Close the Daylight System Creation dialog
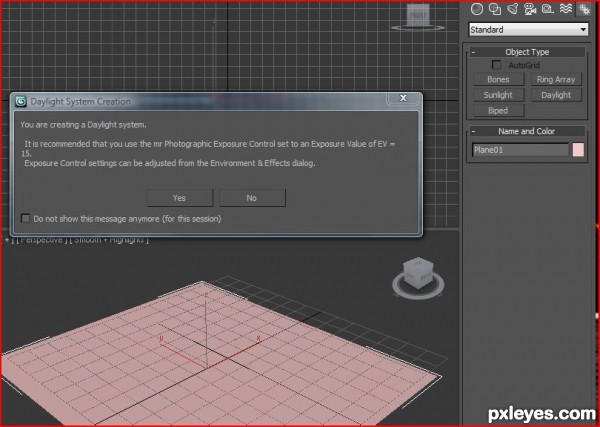The height and width of the screenshot is (427, 600). pos(403,98)
